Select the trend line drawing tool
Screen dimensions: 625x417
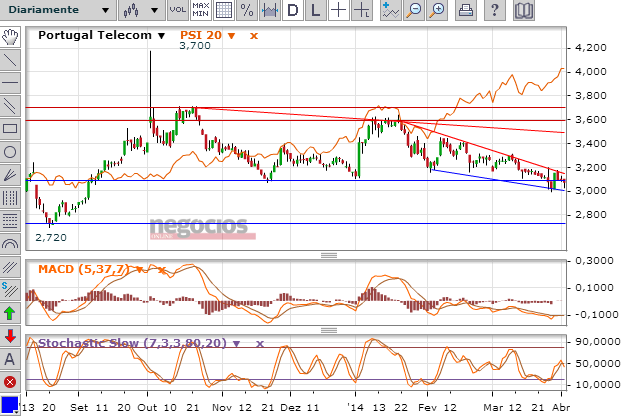pos(10,60)
